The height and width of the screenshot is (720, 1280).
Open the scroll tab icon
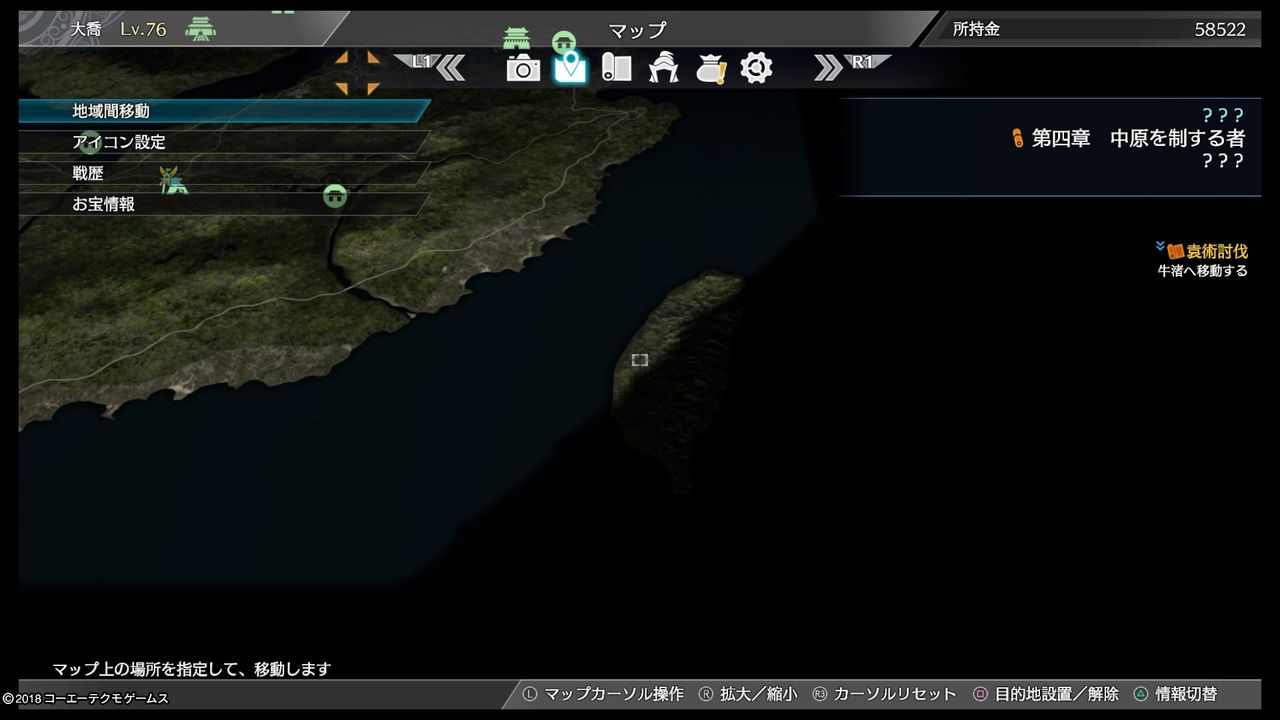(616, 67)
